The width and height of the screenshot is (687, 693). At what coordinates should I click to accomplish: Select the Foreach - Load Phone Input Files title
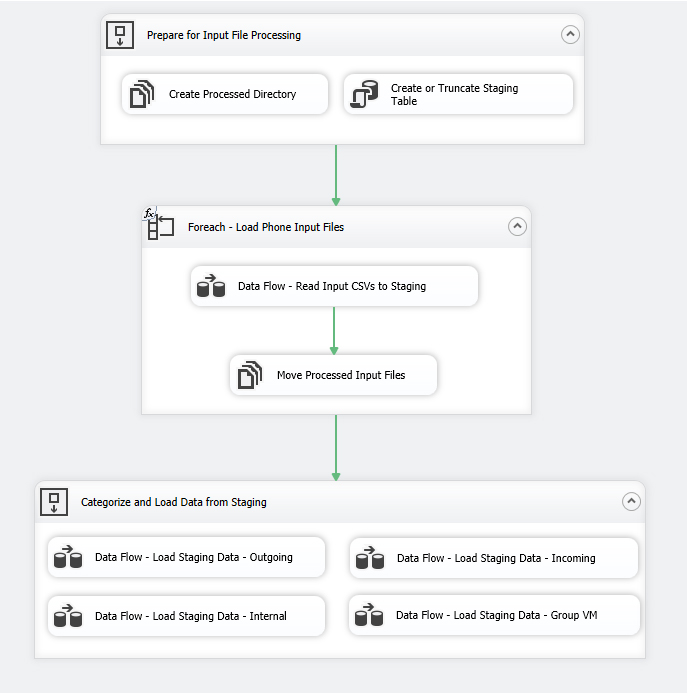(266, 227)
